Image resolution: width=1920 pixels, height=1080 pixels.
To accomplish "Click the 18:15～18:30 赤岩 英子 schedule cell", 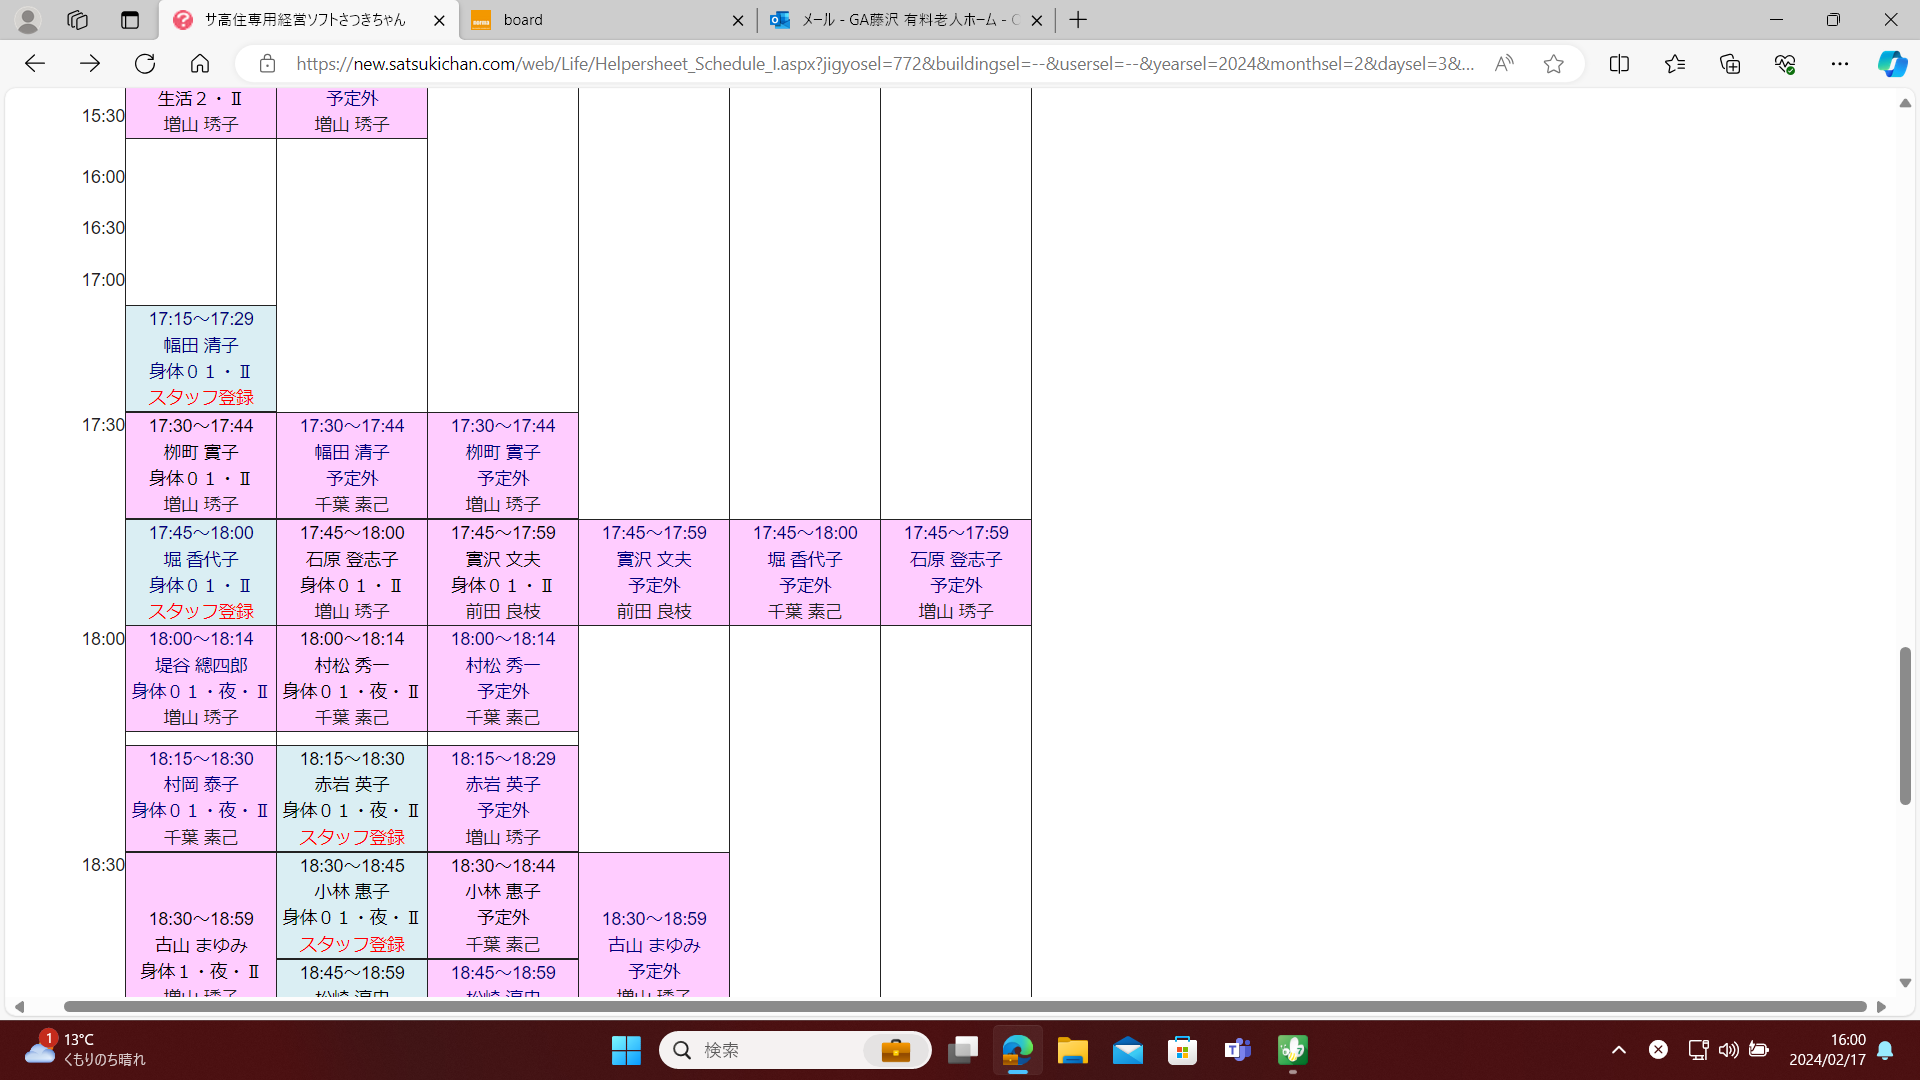I will point(352,798).
